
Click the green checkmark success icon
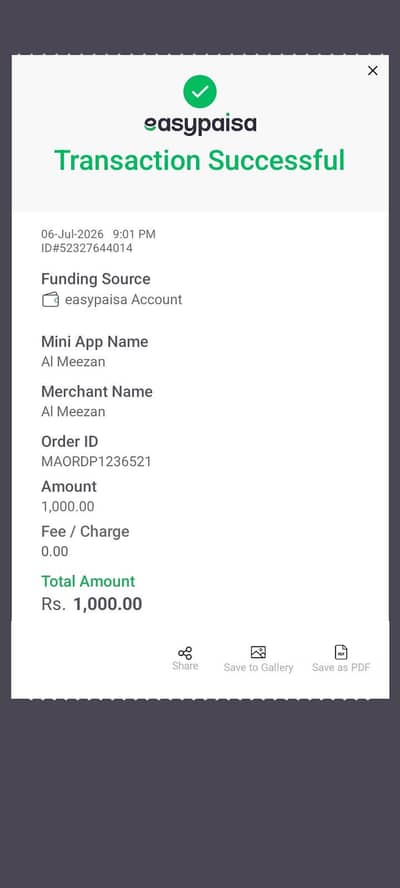pos(200,91)
